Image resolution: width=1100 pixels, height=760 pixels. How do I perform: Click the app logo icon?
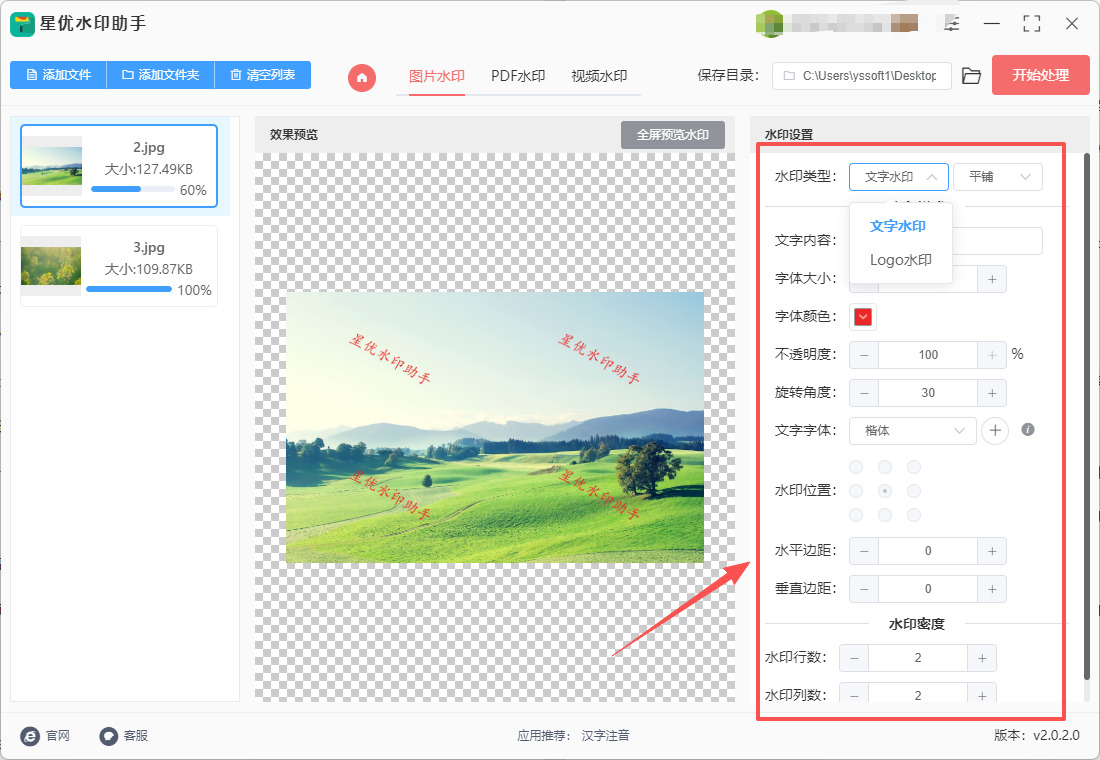pyautogui.click(x=22, y=24)
